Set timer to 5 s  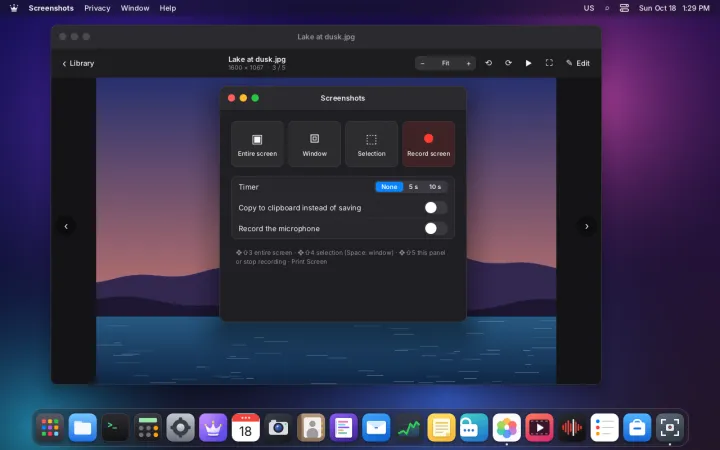coord(413,187)
